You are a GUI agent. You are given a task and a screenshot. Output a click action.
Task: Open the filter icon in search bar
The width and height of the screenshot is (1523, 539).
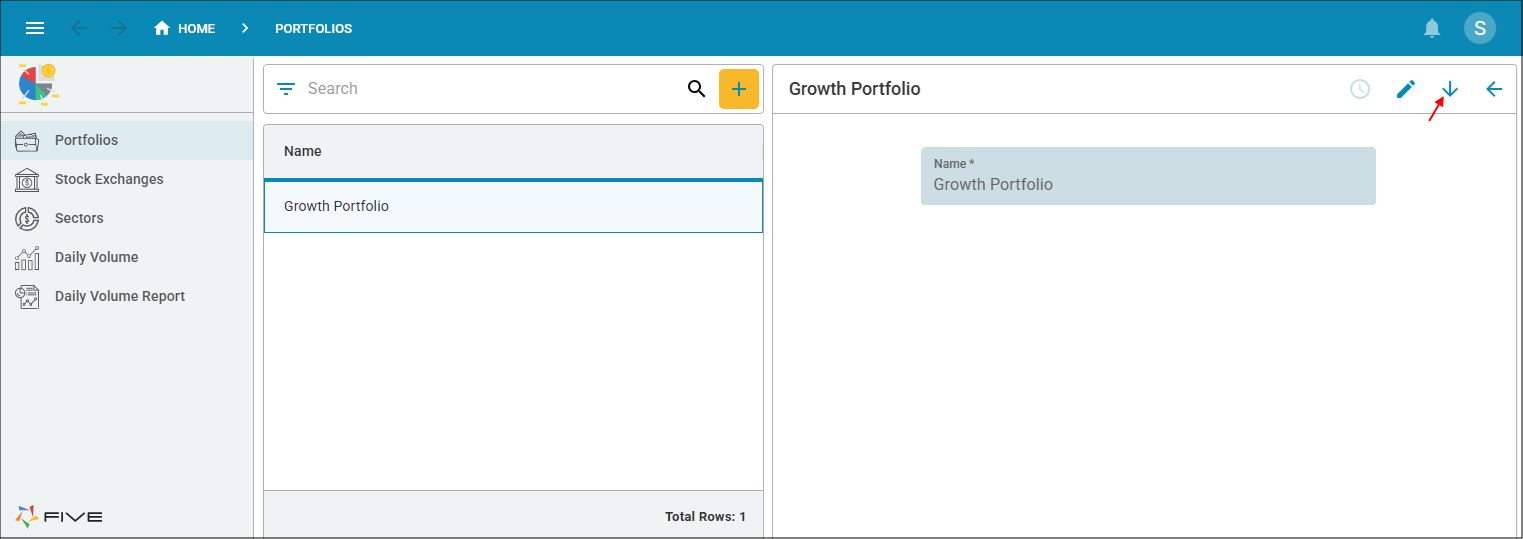point(286,89)
